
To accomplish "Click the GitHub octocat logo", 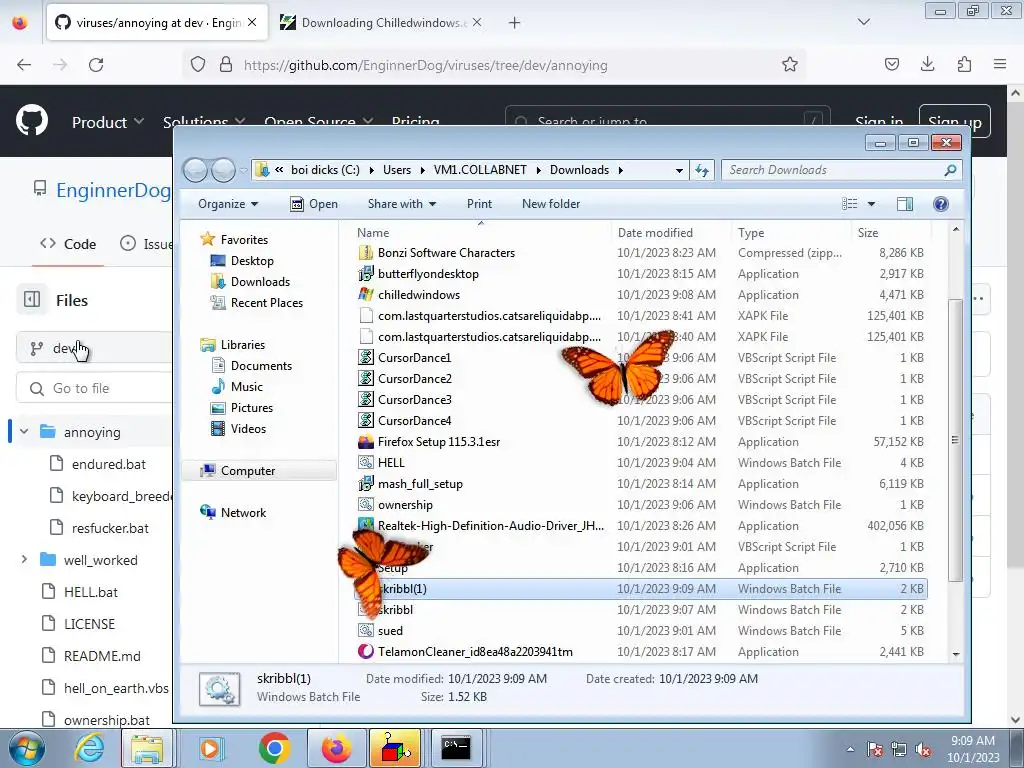I will point(32,120).
